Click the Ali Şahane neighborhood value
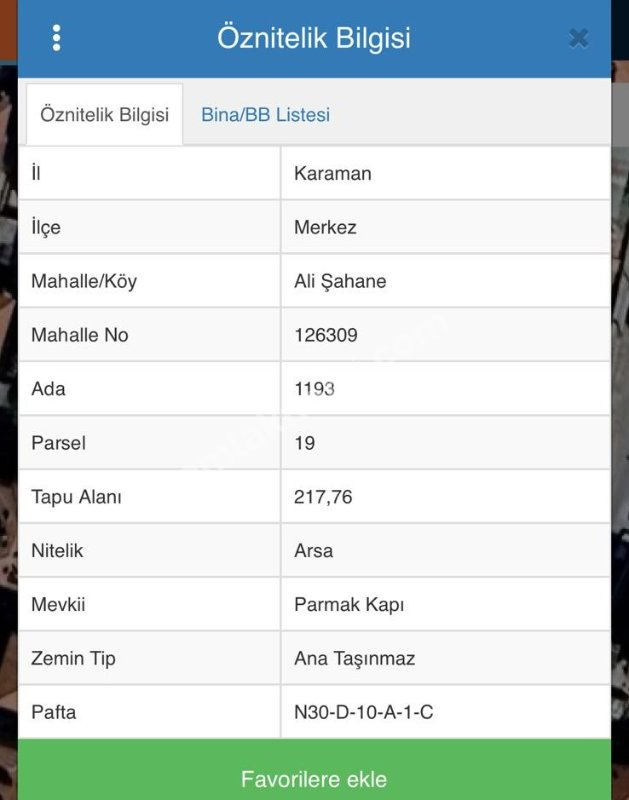The image size is (629, 800). click(x=340, y=281)
